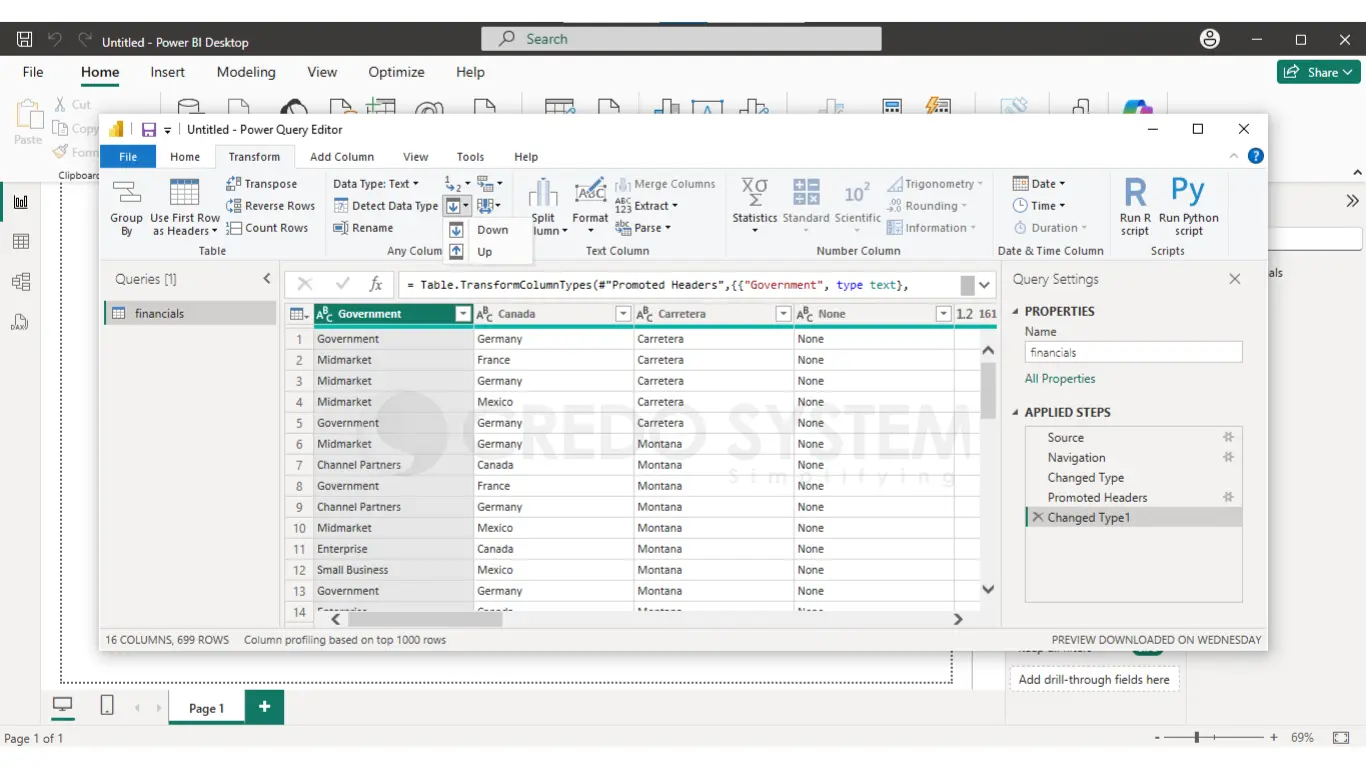
Task: Open Report view in Power BI sidebar
Action: [21, 201]
